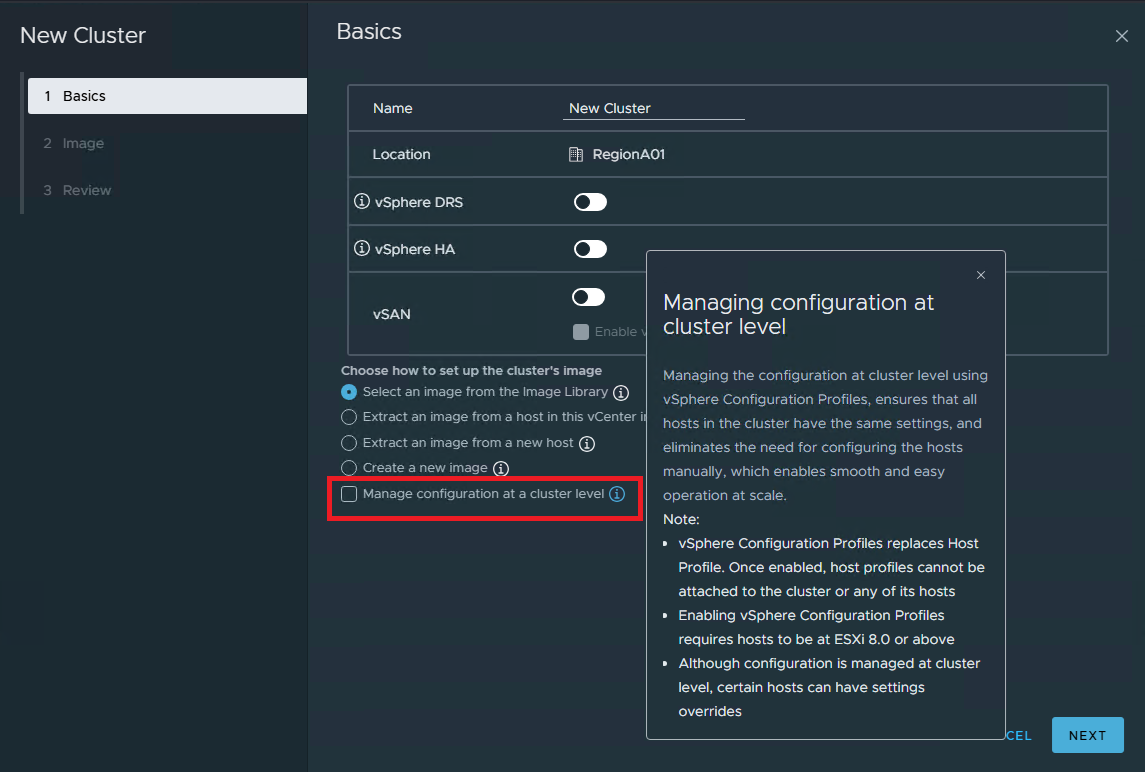Edit the cluster Name field
Screen dimensions: 1145x772
click(654, 108)
